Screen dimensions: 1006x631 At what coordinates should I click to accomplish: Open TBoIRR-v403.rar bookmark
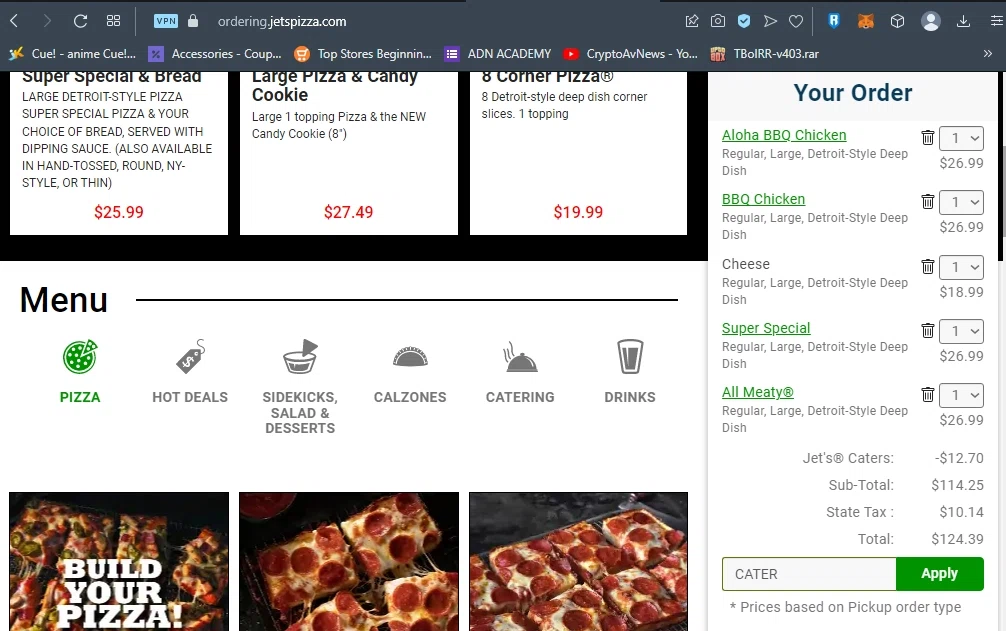tap(764, 54)
